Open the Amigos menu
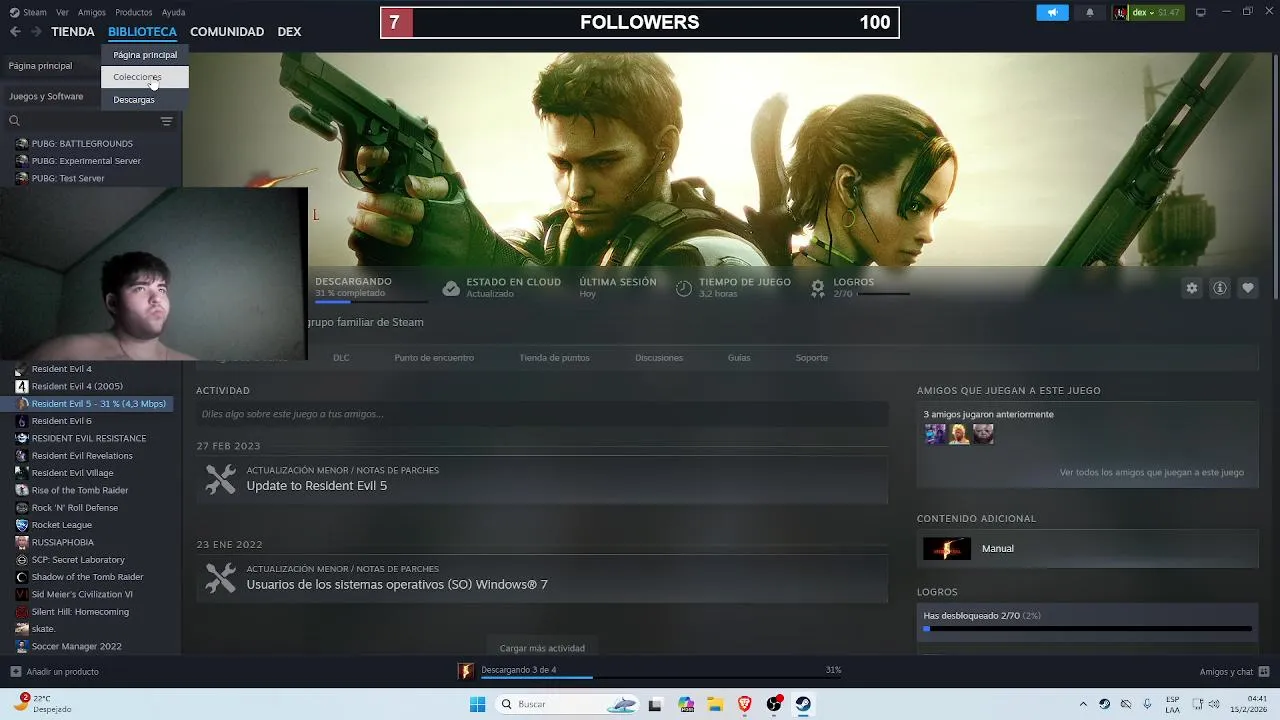This screenshot has height=720, width=1280. (x=92, y=12)
